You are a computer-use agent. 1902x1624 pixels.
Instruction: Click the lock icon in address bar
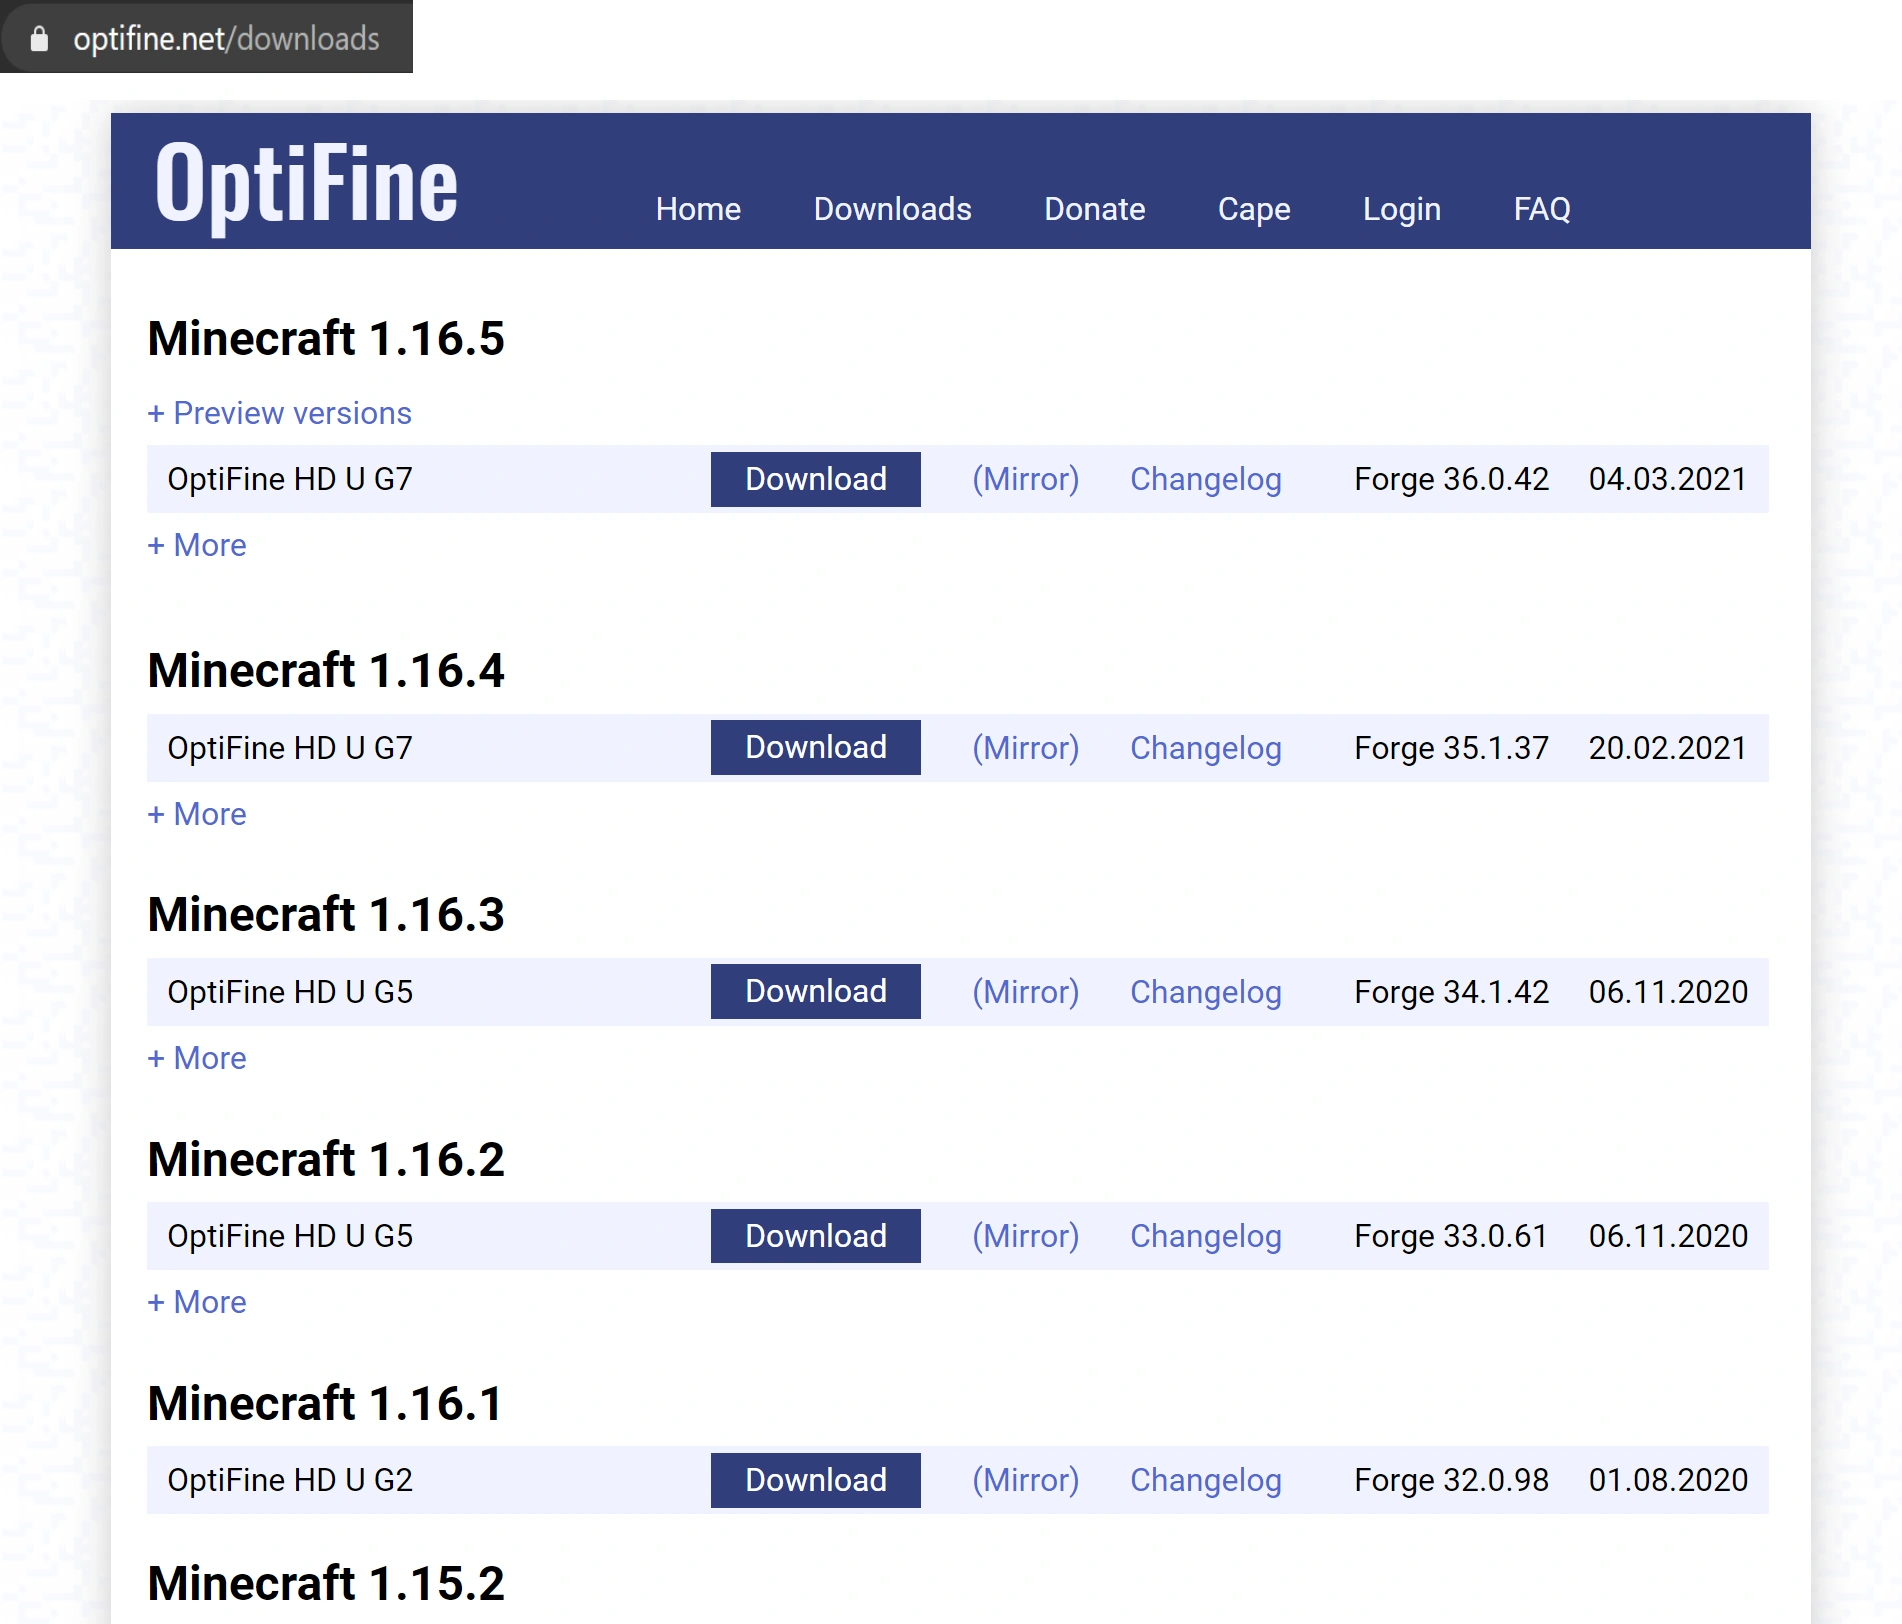(x=39, y=39)
